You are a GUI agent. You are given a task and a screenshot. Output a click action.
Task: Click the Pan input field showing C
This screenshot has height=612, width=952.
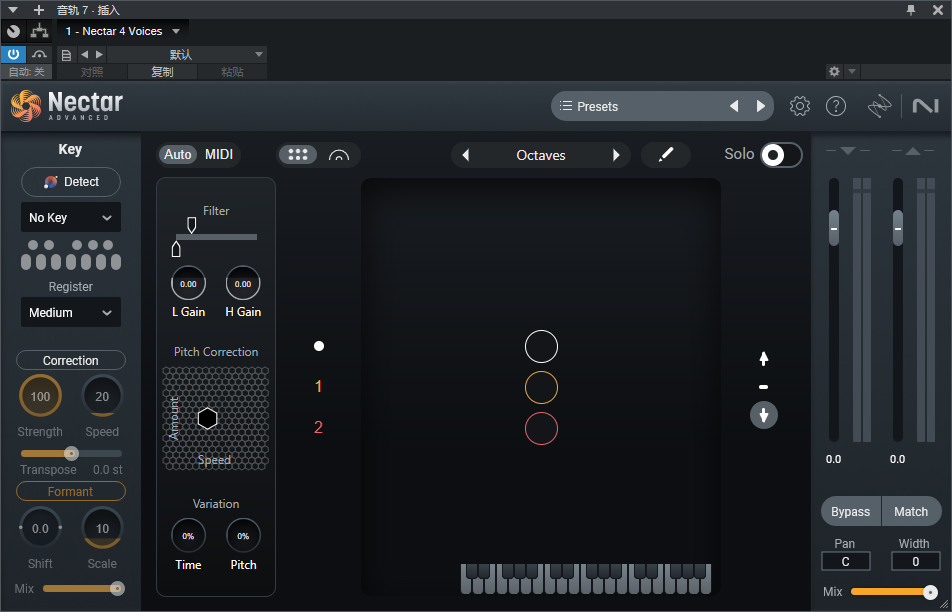tap(846, 562)
